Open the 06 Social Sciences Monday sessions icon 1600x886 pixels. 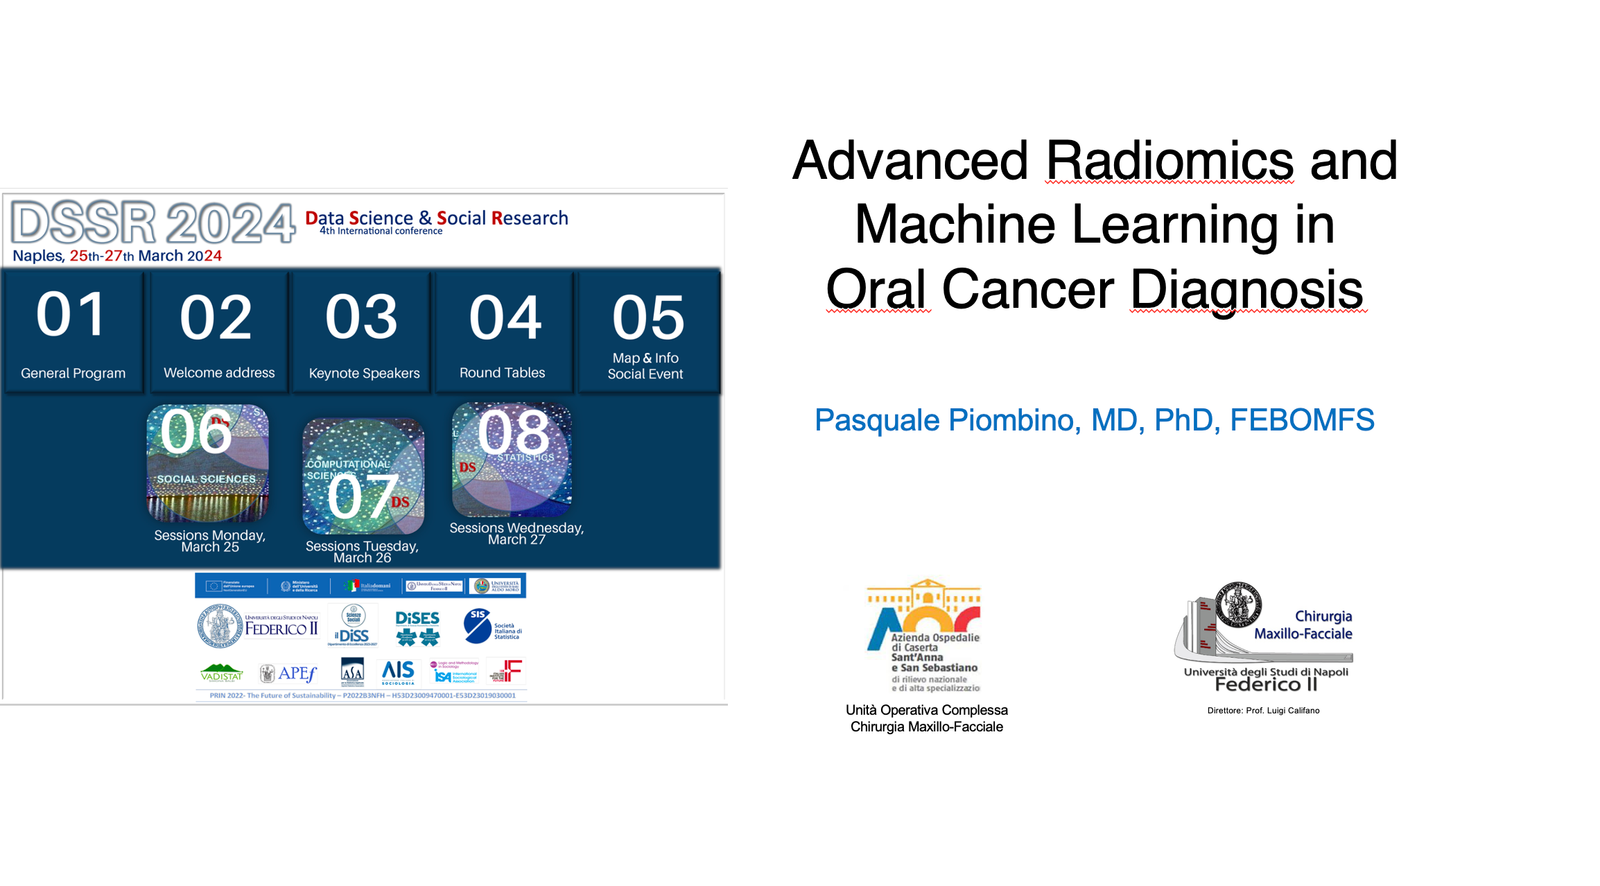pyautogui.click(x=208, y=462)
